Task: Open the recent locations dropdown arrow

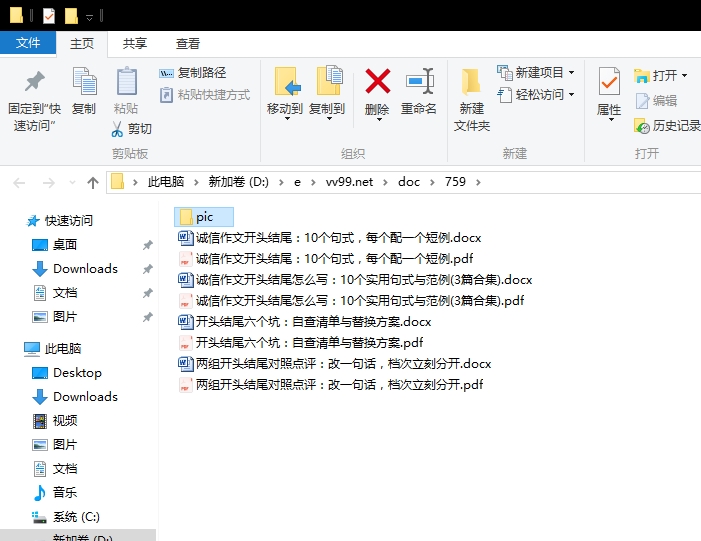Action: point(72,182)
